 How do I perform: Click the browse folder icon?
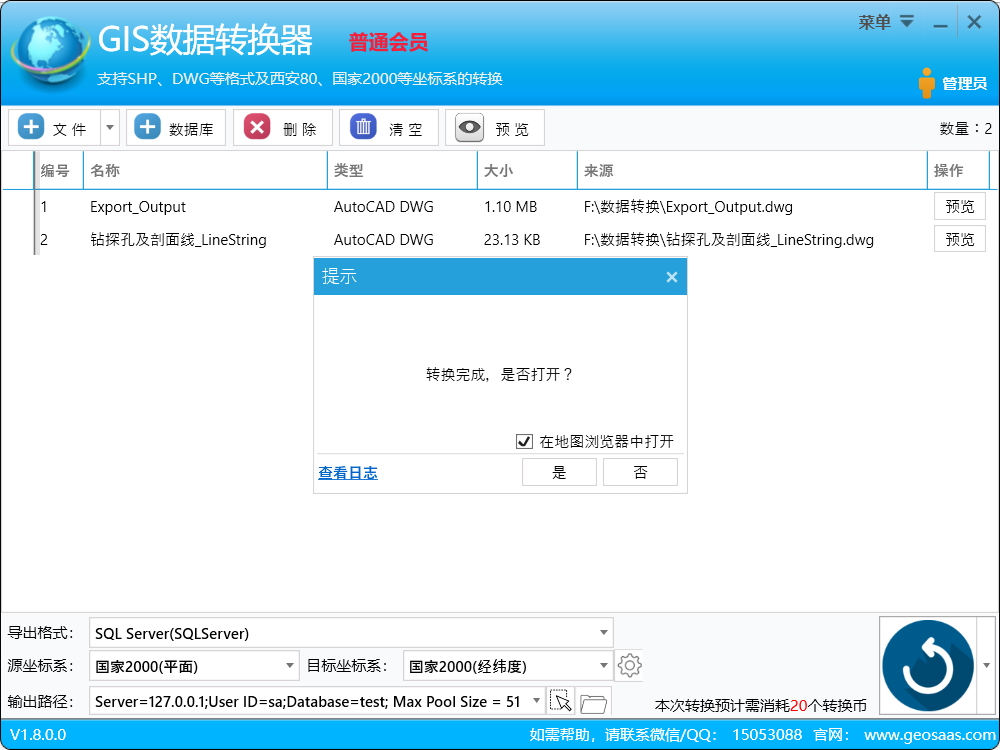point(594,703)
